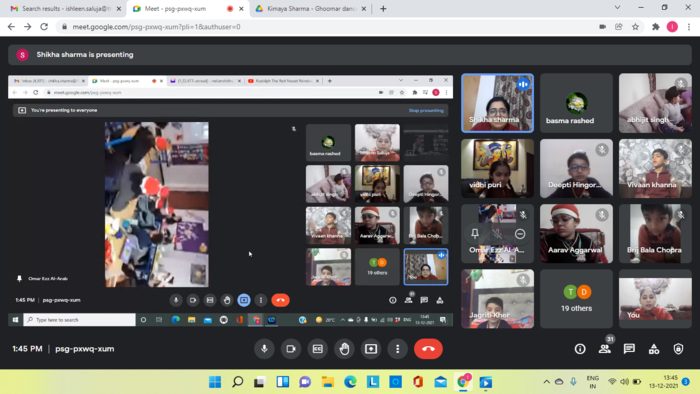Expand the Chrome tab search chevron
The image size is (700, 394).
click(x=617, y=8)
